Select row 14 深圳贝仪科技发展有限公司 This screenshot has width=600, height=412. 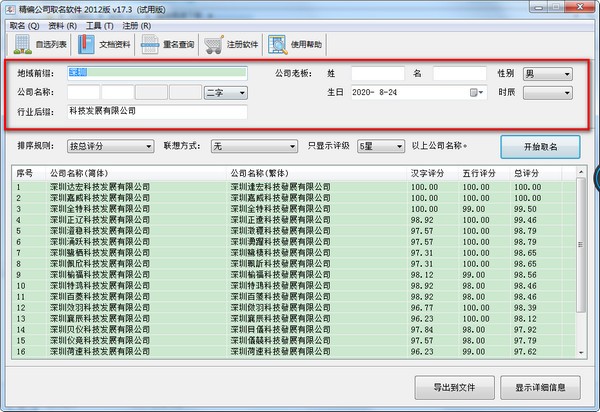point(100,330)
